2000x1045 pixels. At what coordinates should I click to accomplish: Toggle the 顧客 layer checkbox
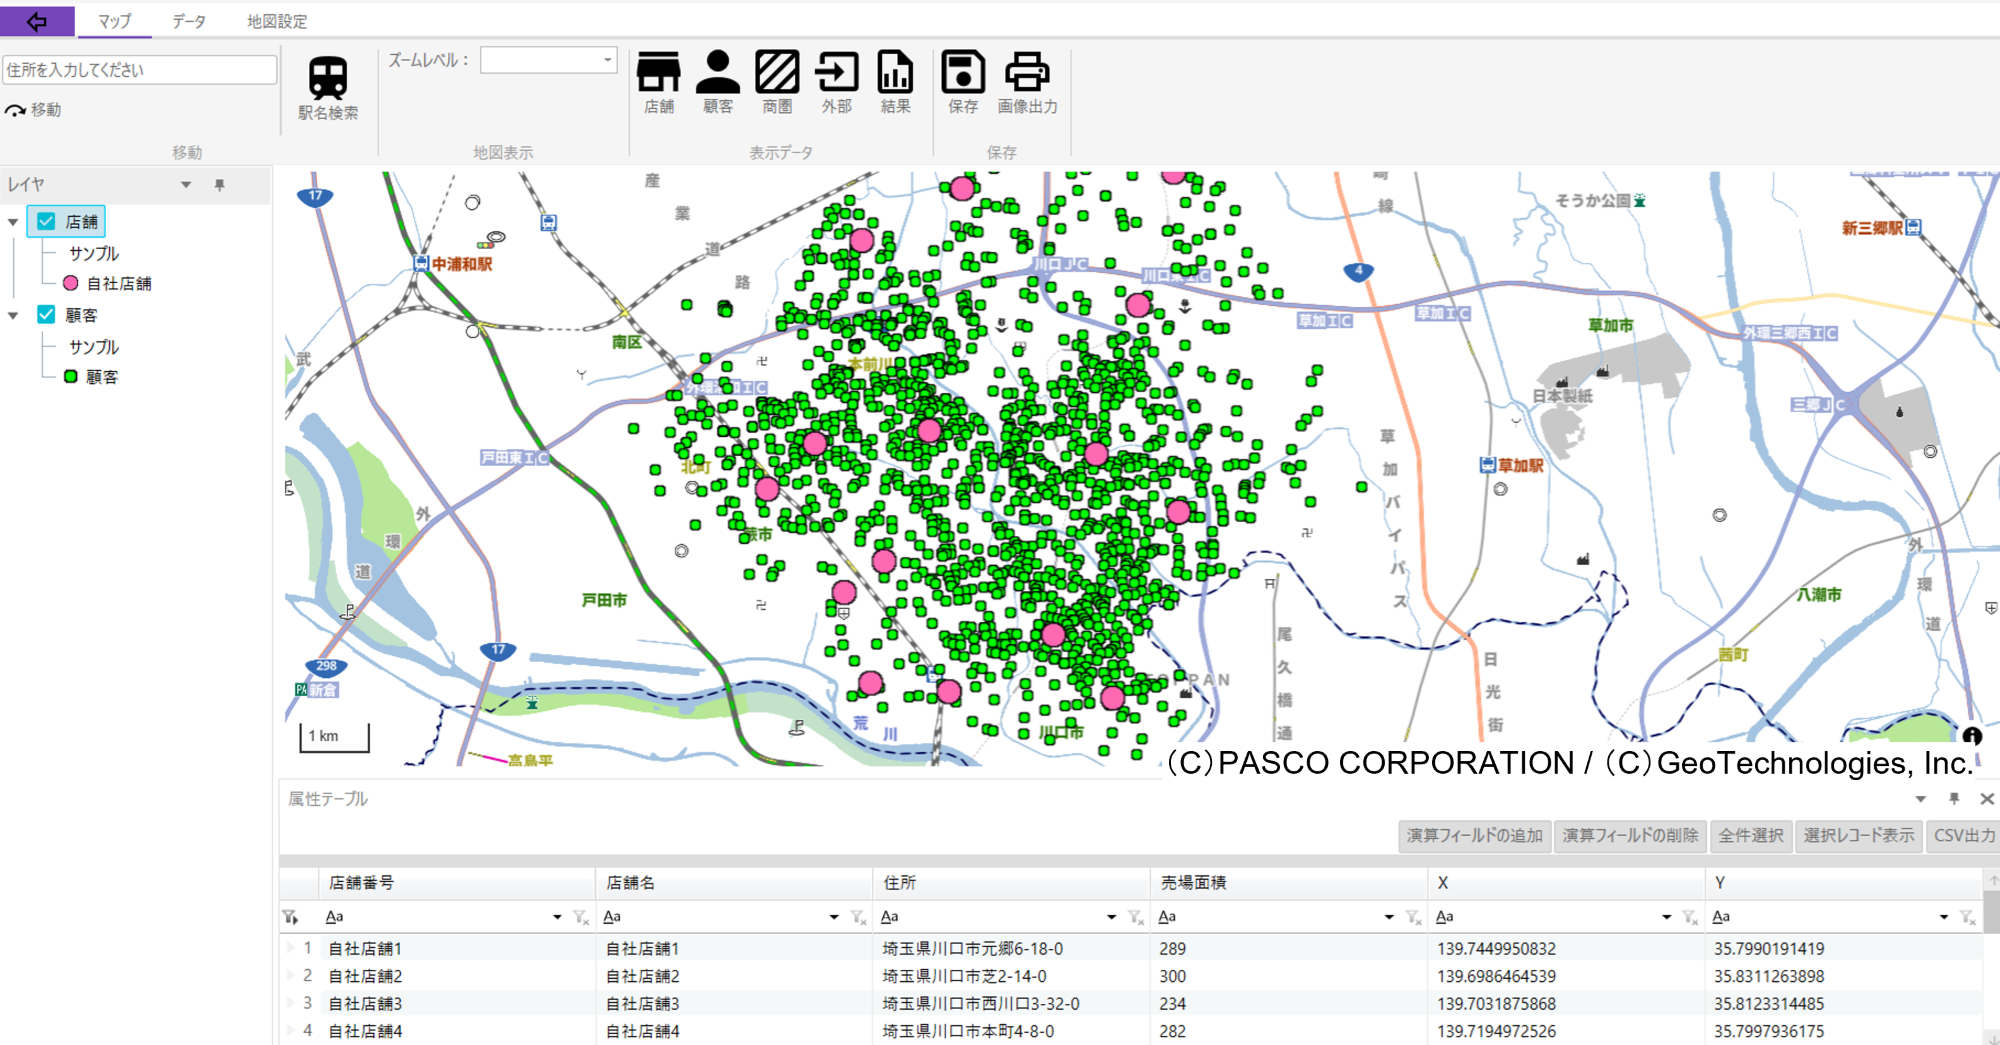pos(46,315)
